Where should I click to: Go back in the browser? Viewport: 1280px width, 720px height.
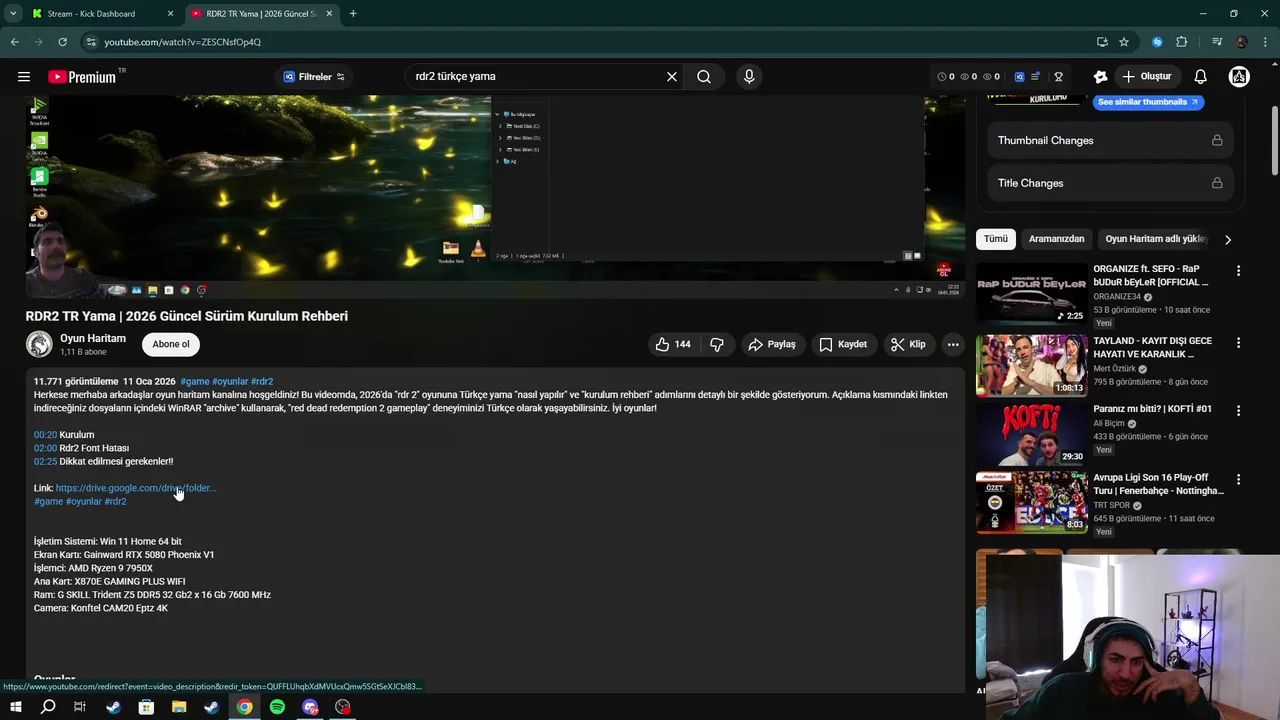[14, 42]
